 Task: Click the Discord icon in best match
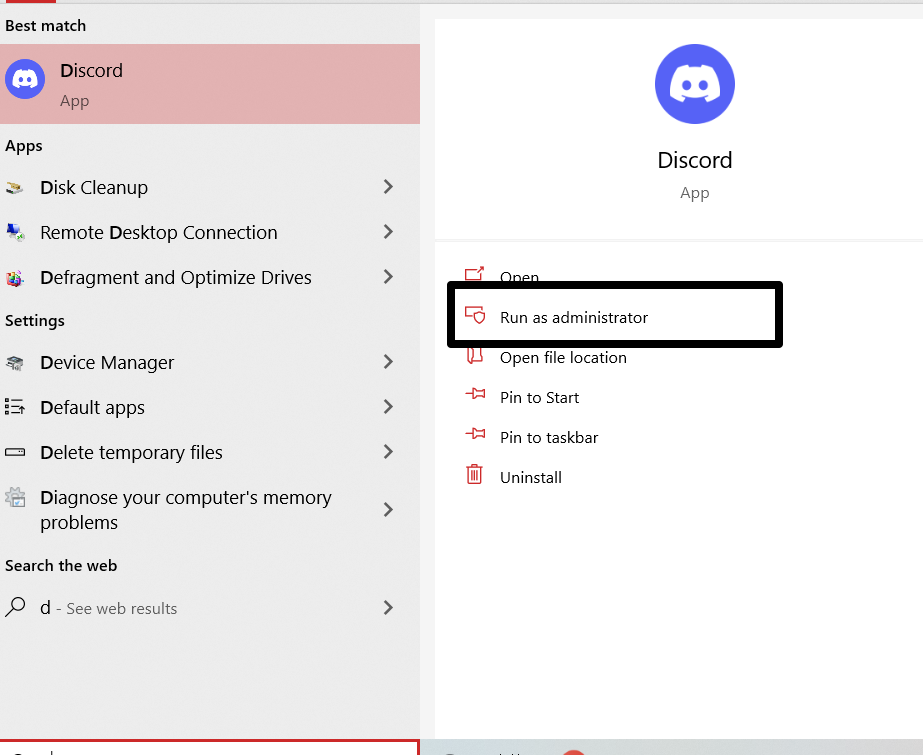point(25,79)
